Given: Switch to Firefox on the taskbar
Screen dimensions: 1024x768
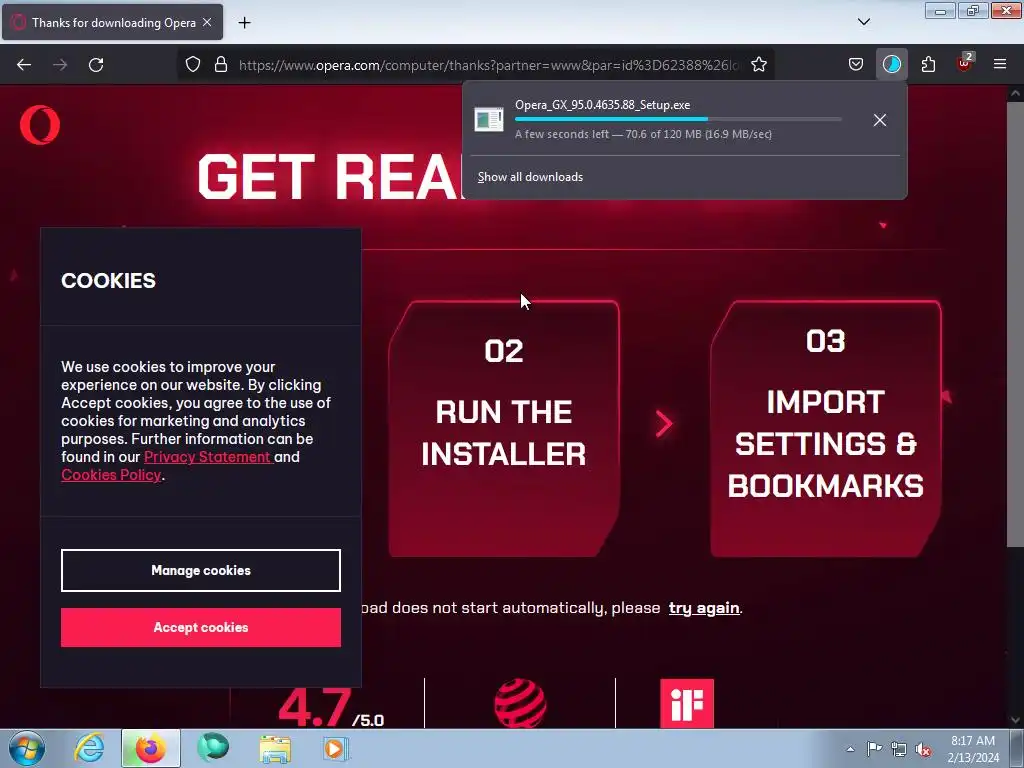Looking at the screenshot, I should (151, 748).
